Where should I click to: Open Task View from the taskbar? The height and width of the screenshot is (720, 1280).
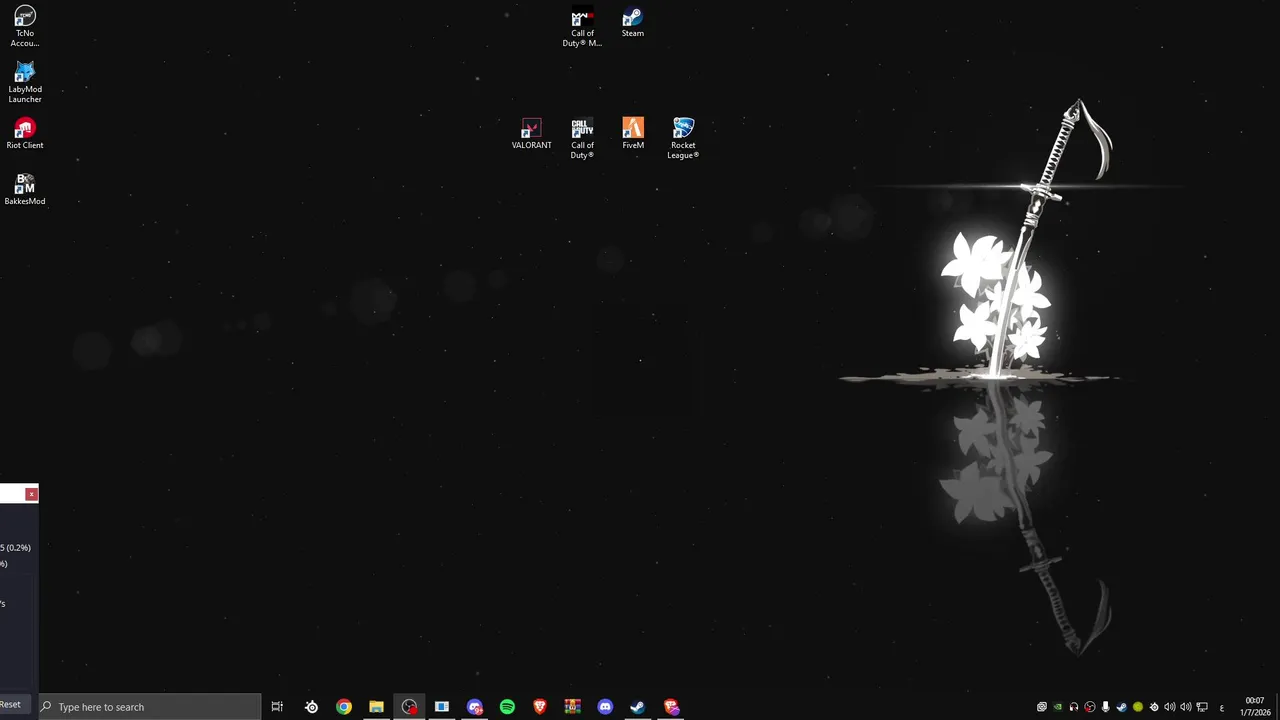(x=277, y=707)
